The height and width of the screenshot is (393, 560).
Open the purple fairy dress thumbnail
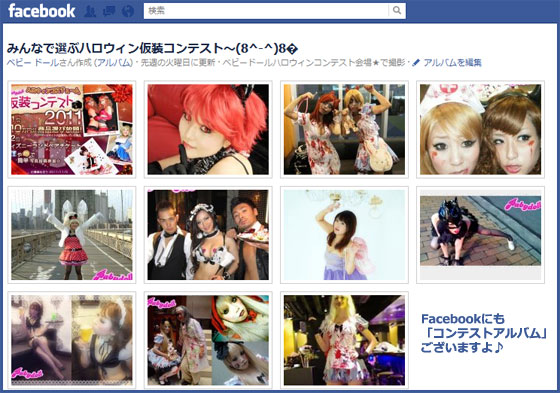coord(344,235)
